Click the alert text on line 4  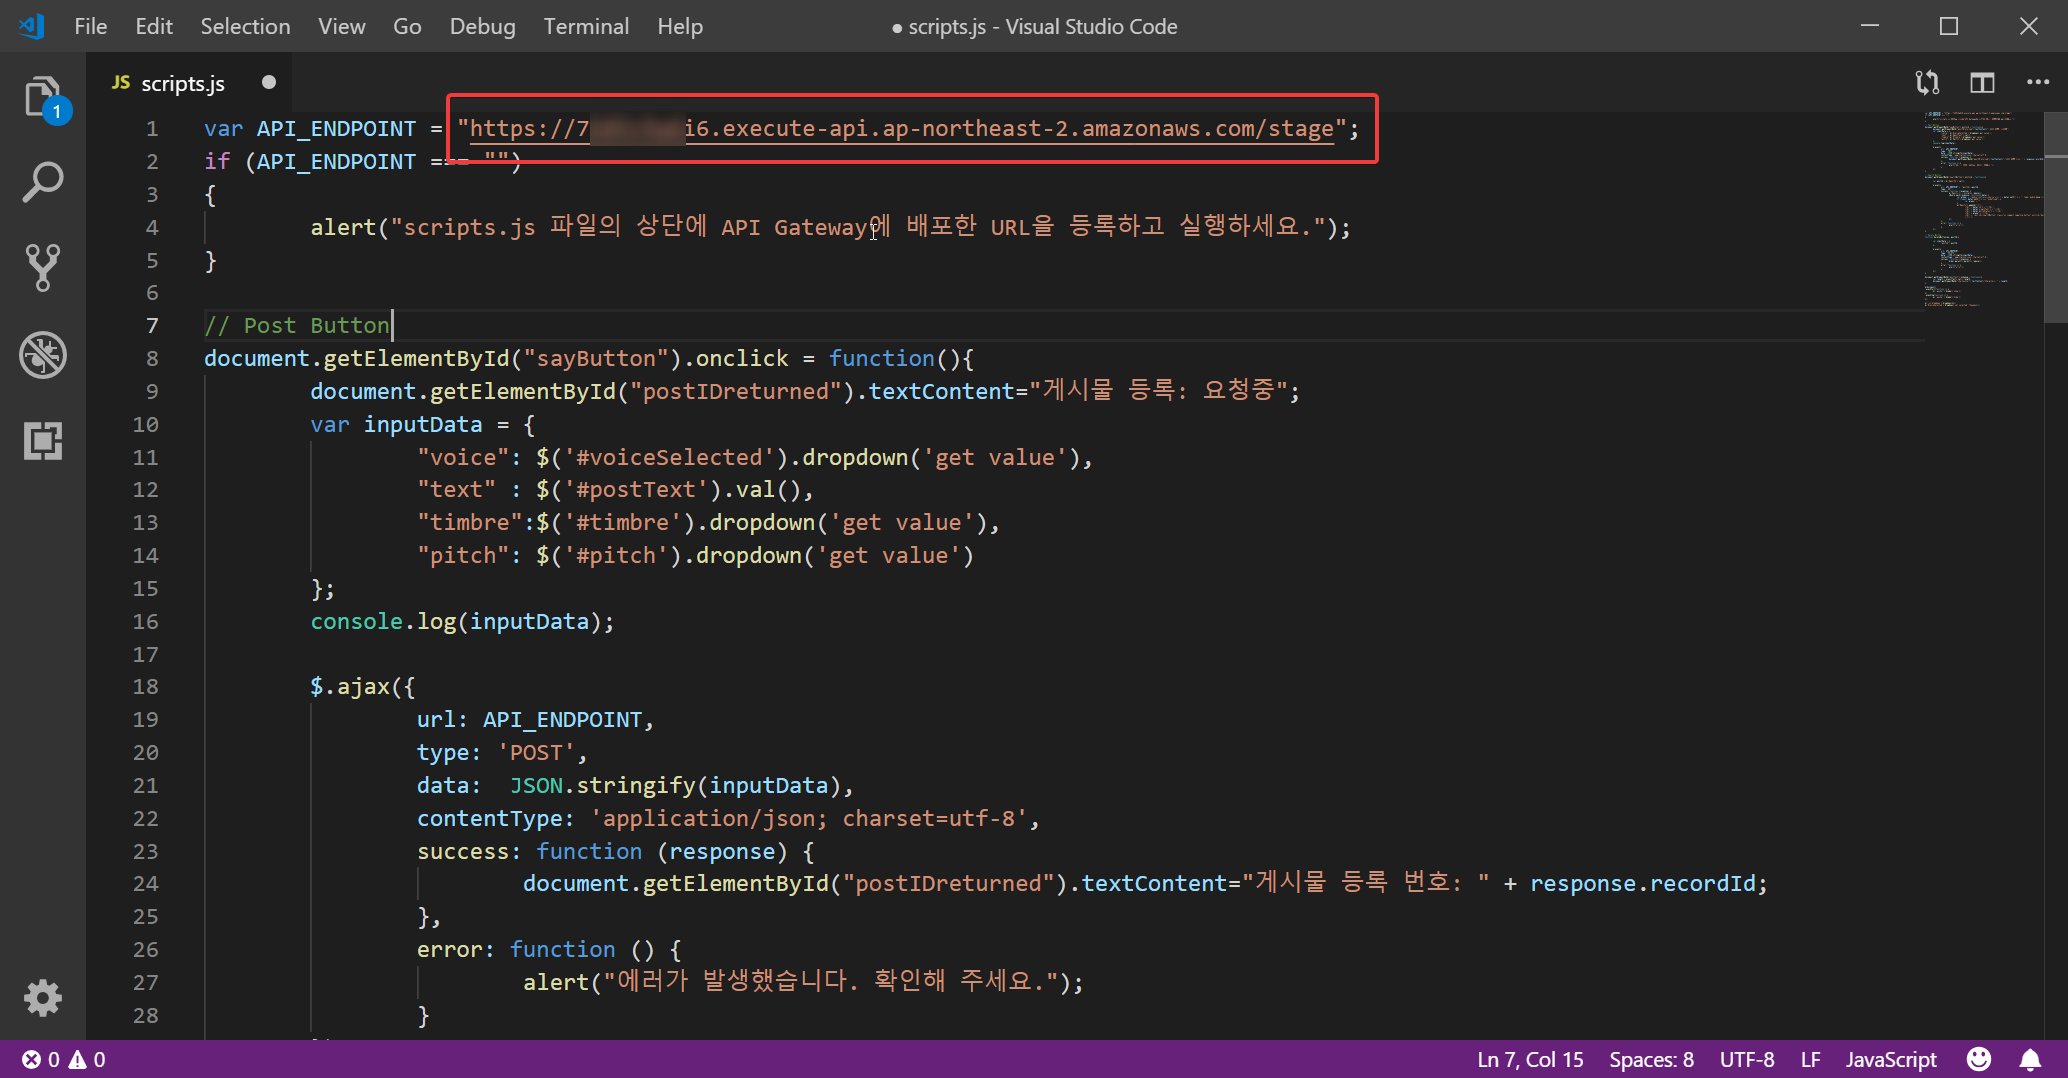(859, 227)
